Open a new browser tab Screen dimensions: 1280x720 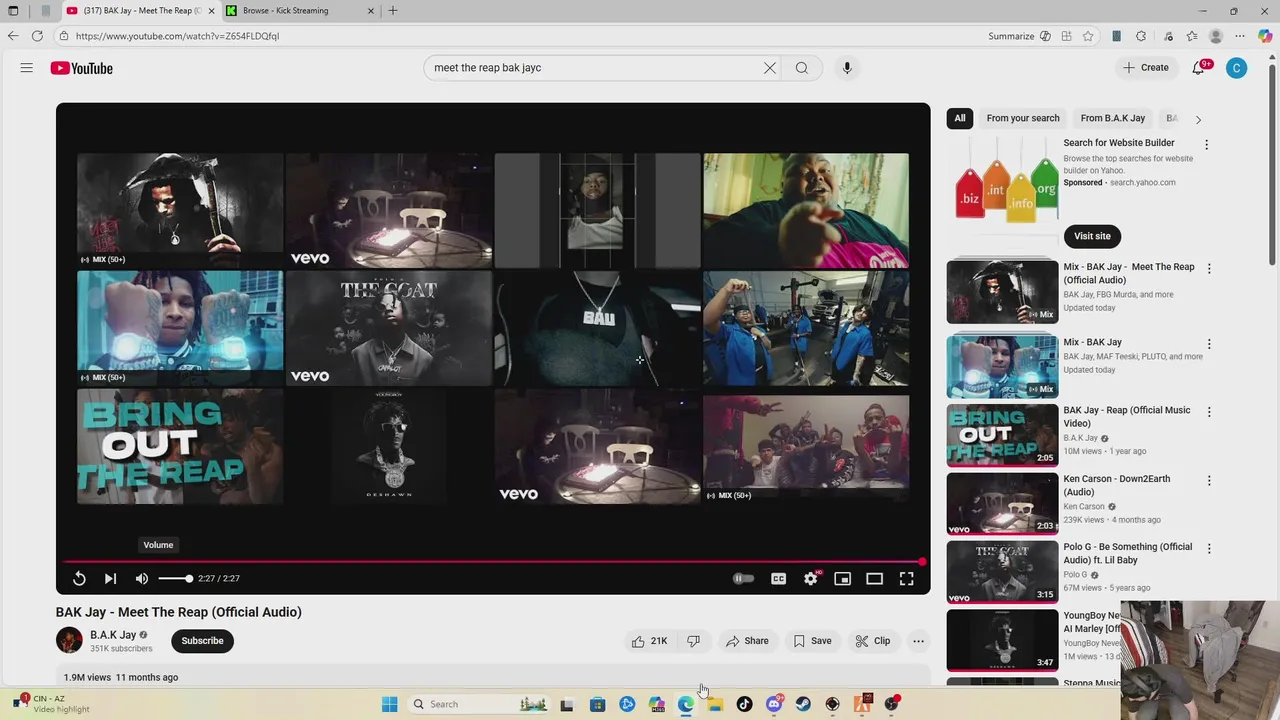click(x=393, y=11)
